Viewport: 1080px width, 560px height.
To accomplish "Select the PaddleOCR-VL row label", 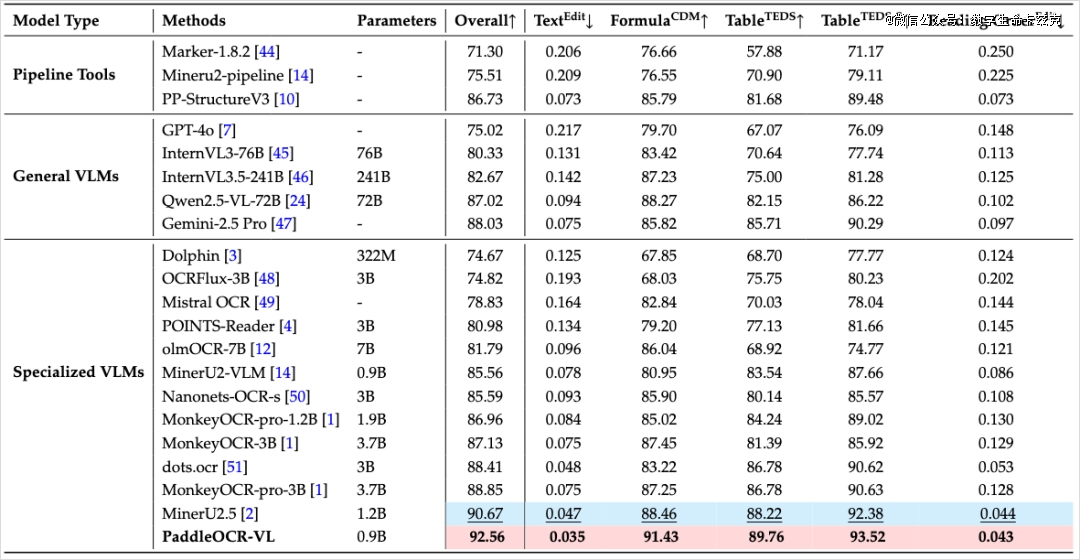I will pyautogui.click(x=218, y=537).
